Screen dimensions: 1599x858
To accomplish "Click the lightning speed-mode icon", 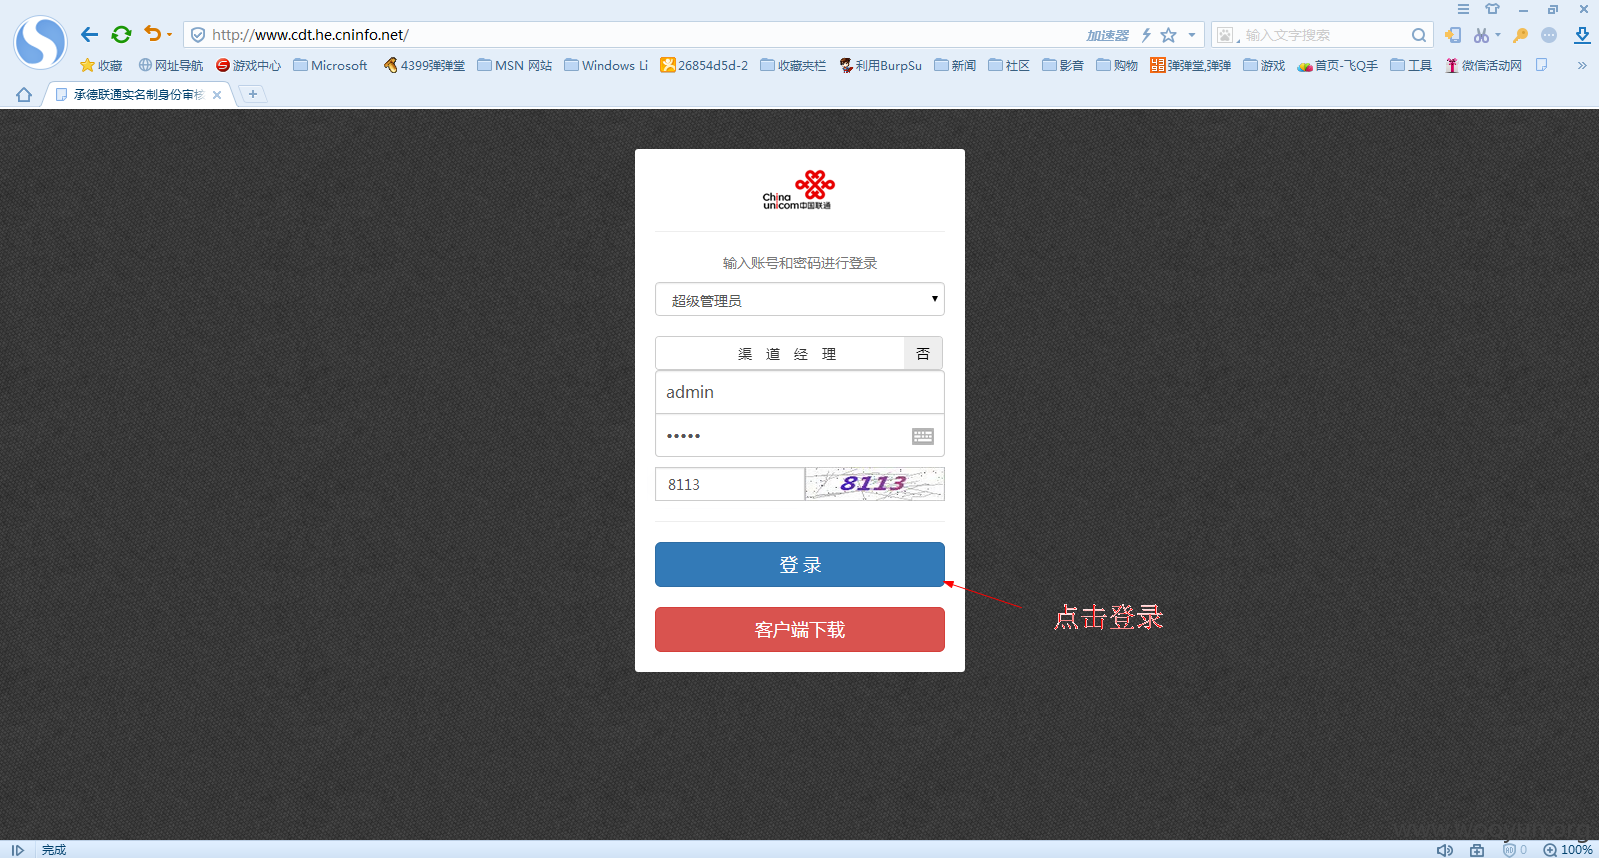I will click(1146, 35).
